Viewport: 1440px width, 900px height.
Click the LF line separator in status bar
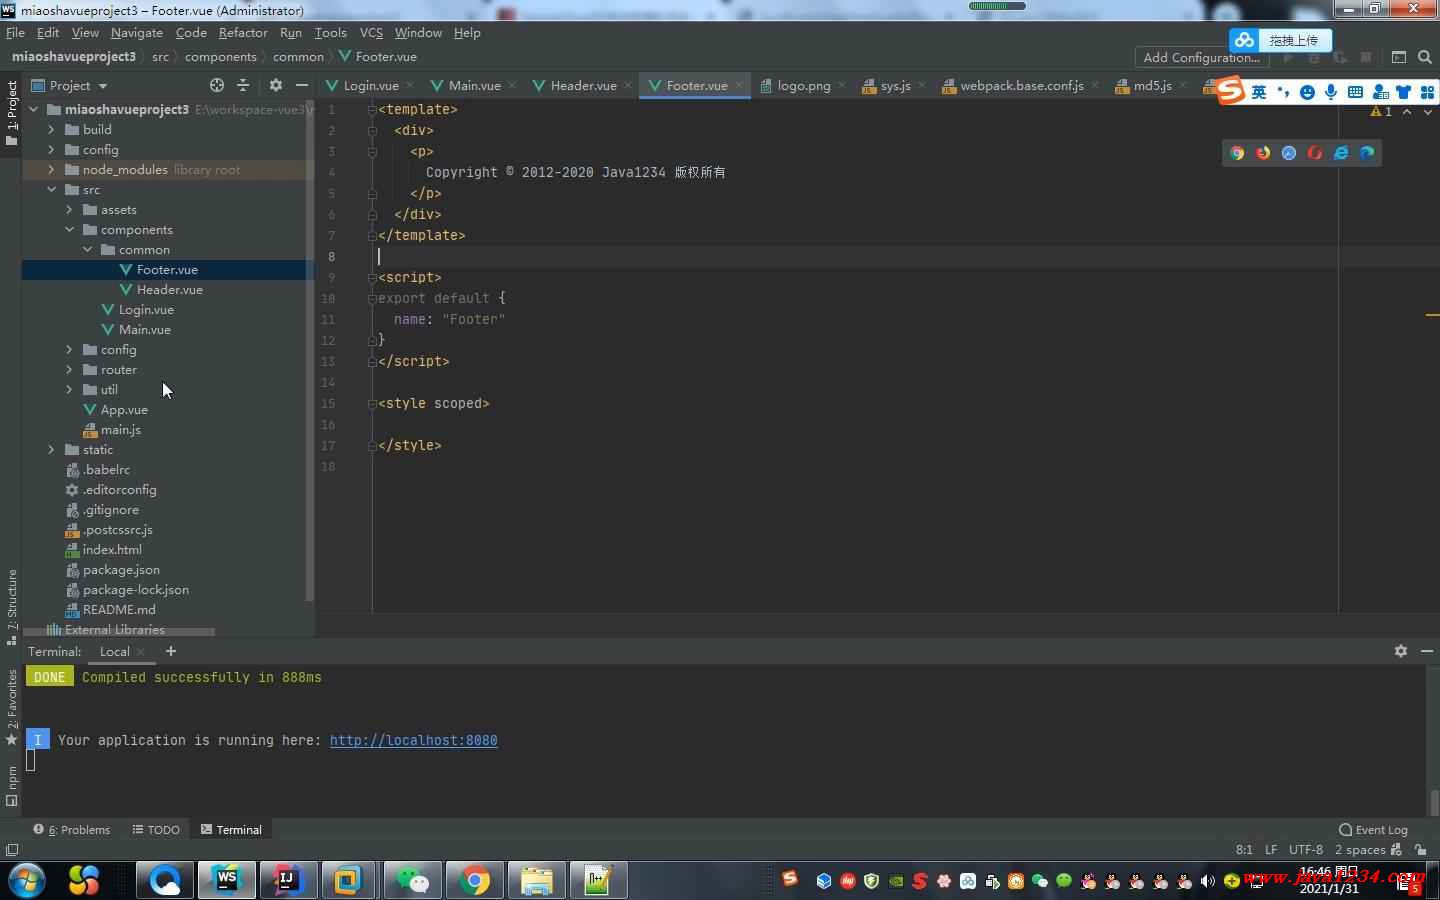click(x=1271, y=850)
